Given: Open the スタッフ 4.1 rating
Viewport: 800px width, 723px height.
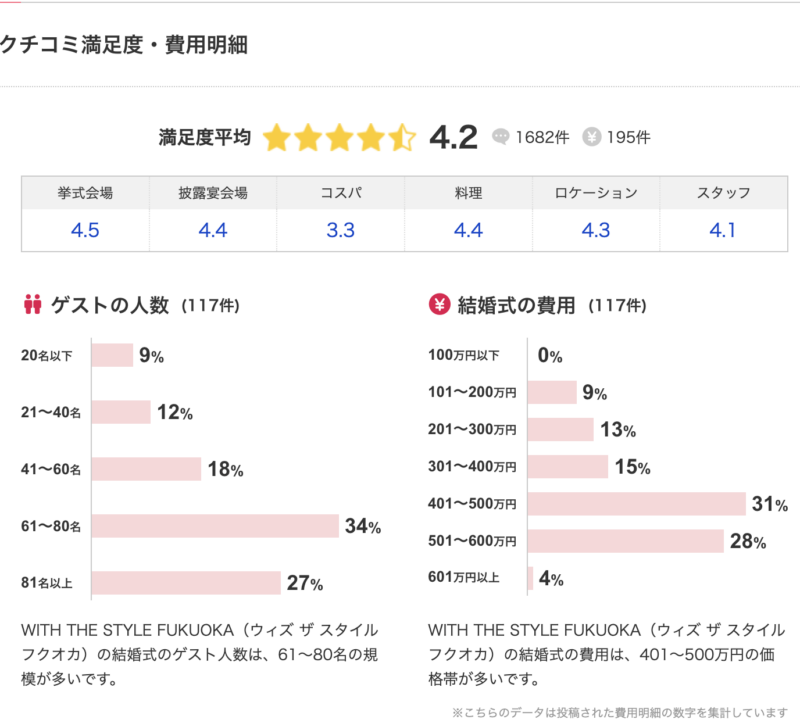Looking at the screenshot, I should click(x=722, y=231).
